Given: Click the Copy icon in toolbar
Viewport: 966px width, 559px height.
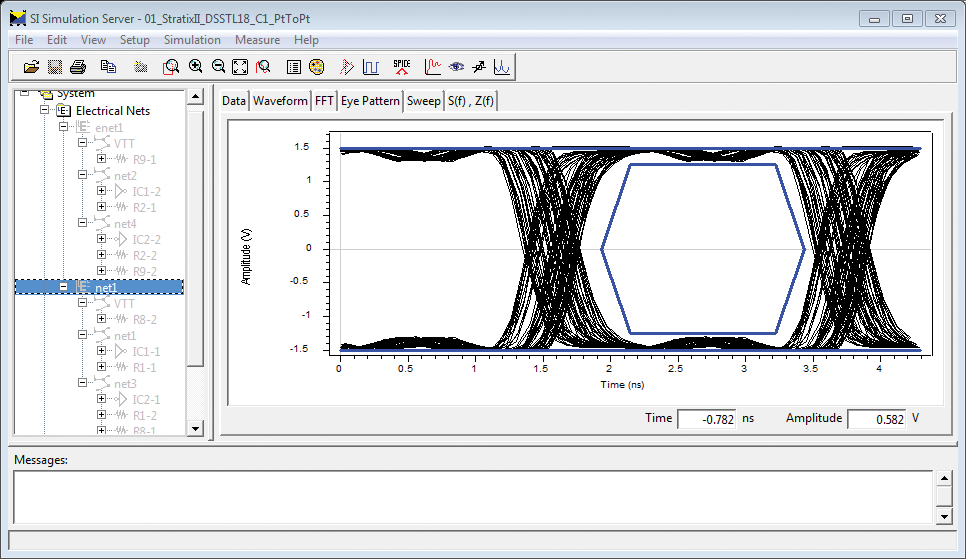Looking at the screenshot, I should [108, 67].
